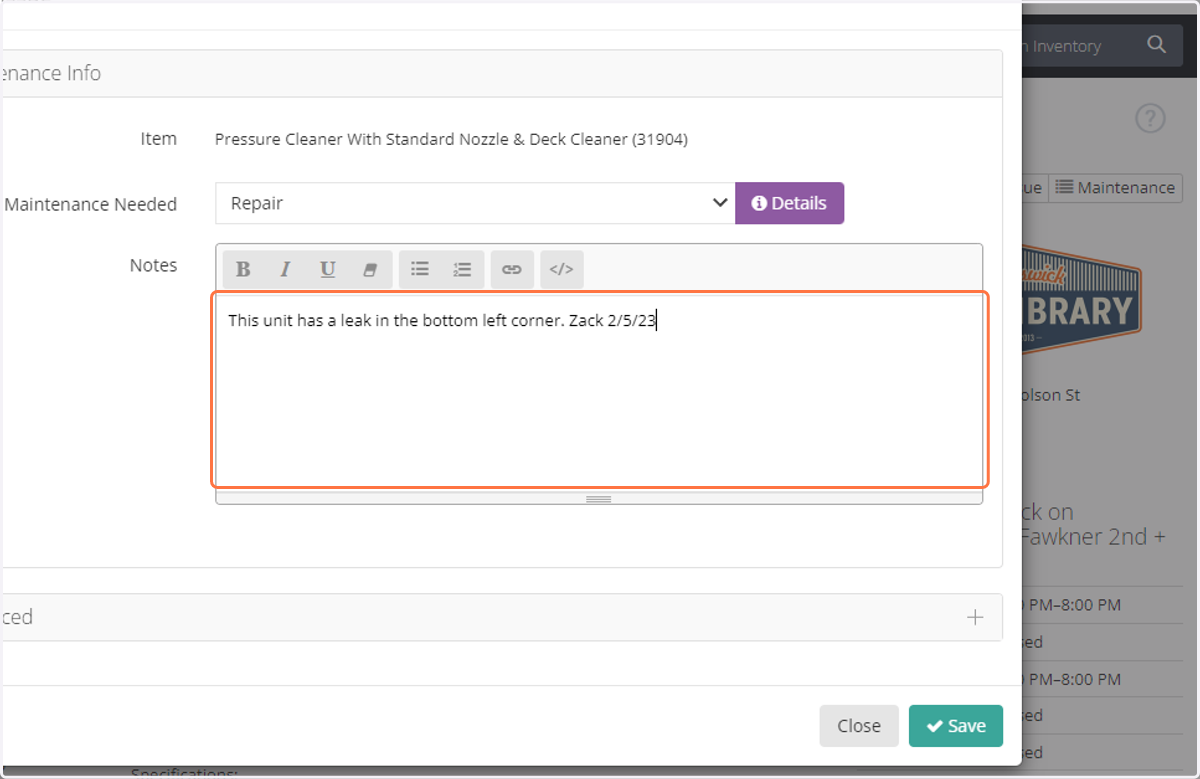Open the help question mark icon

(x=1151, y=119)
